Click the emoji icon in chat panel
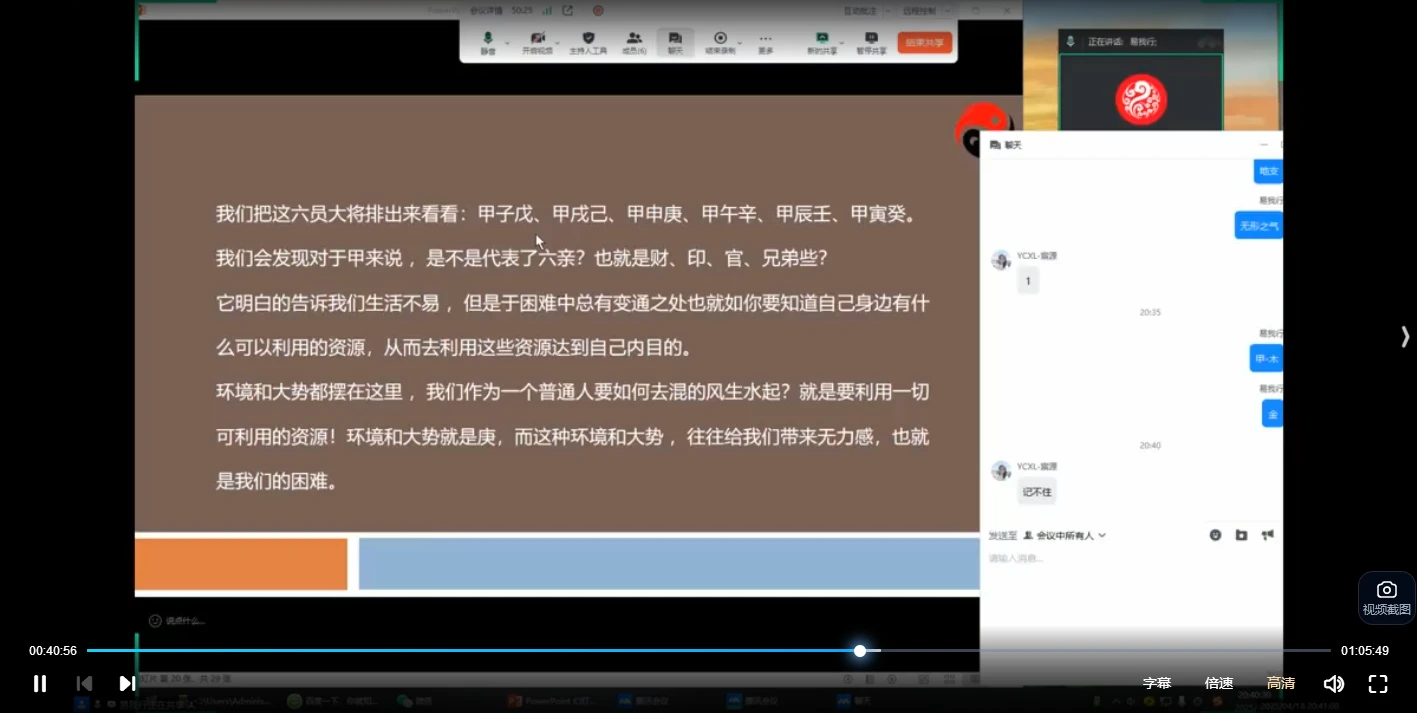 coord(1215,535)
